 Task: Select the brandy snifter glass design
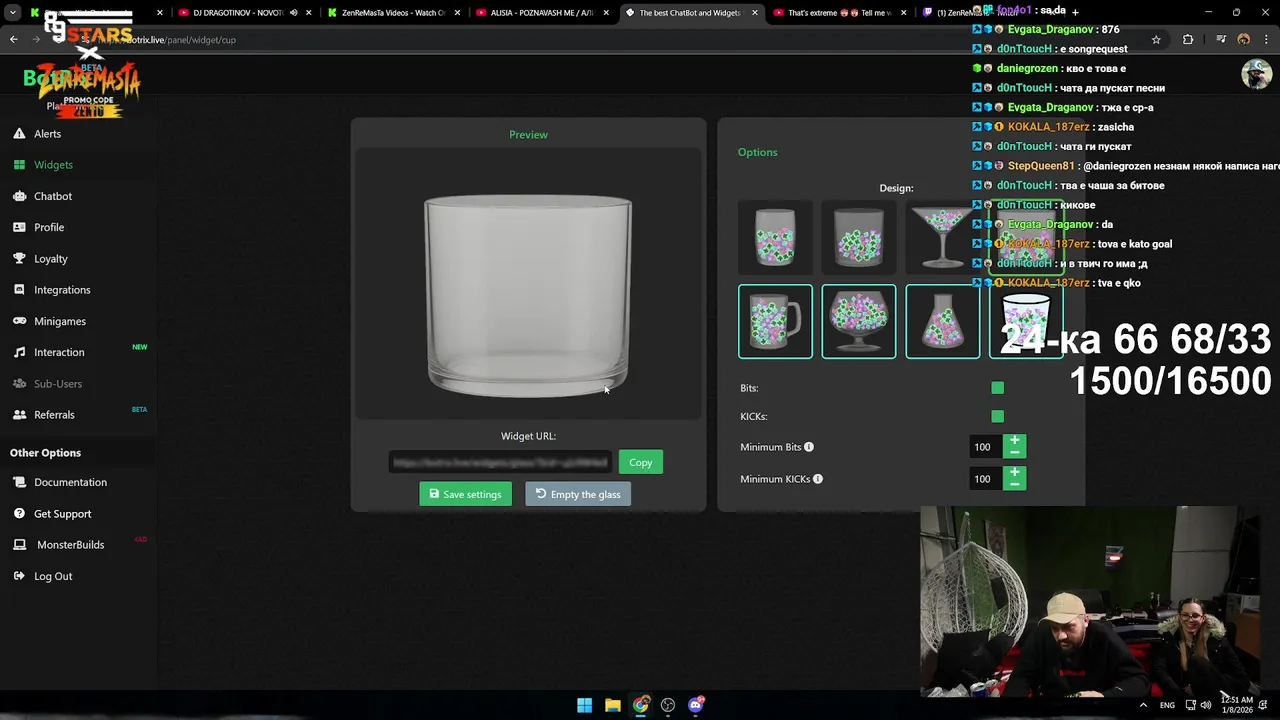(858, 321)
